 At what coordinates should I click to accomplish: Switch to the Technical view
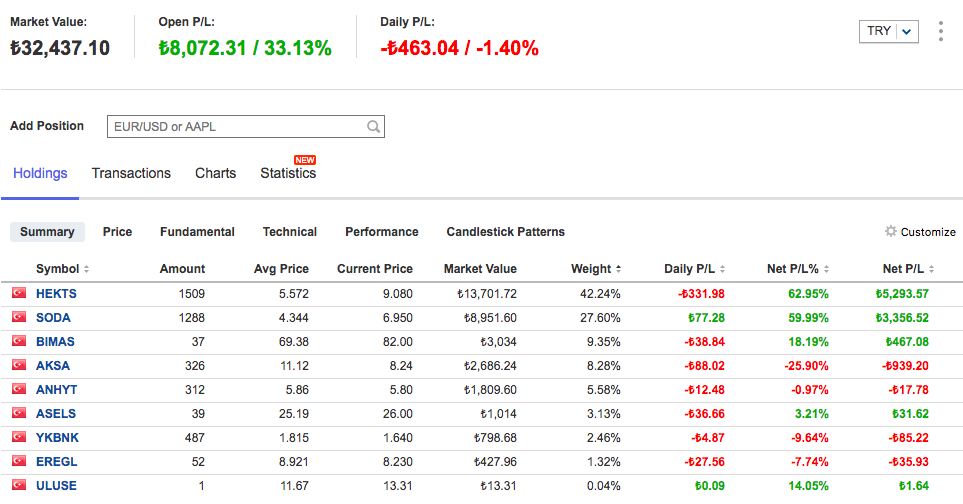coord(289,232)
